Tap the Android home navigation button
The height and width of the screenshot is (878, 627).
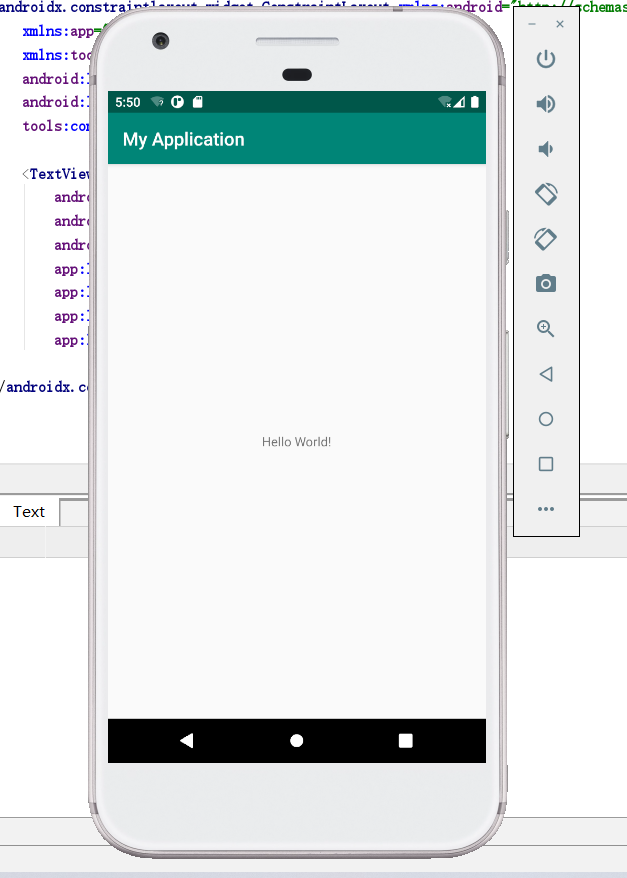pyautogui.click(x=297, y=741)
